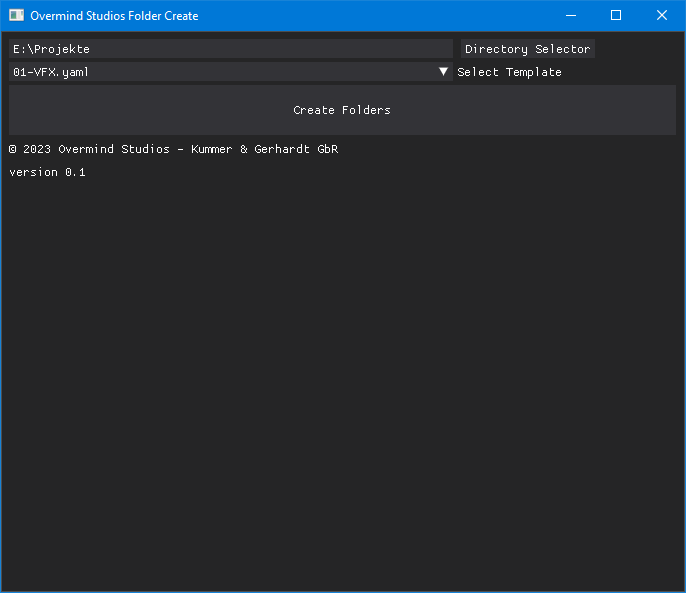Click the app icon in title bar
This screenshot has width=686, height=593.
pyautogui.click(x=17, y=15)
